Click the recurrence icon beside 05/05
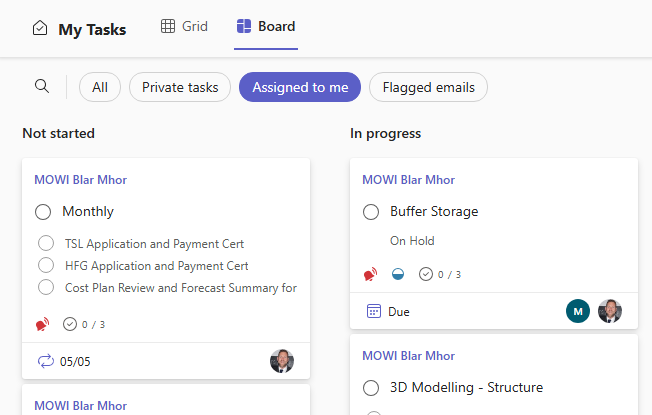 [46, 361]
